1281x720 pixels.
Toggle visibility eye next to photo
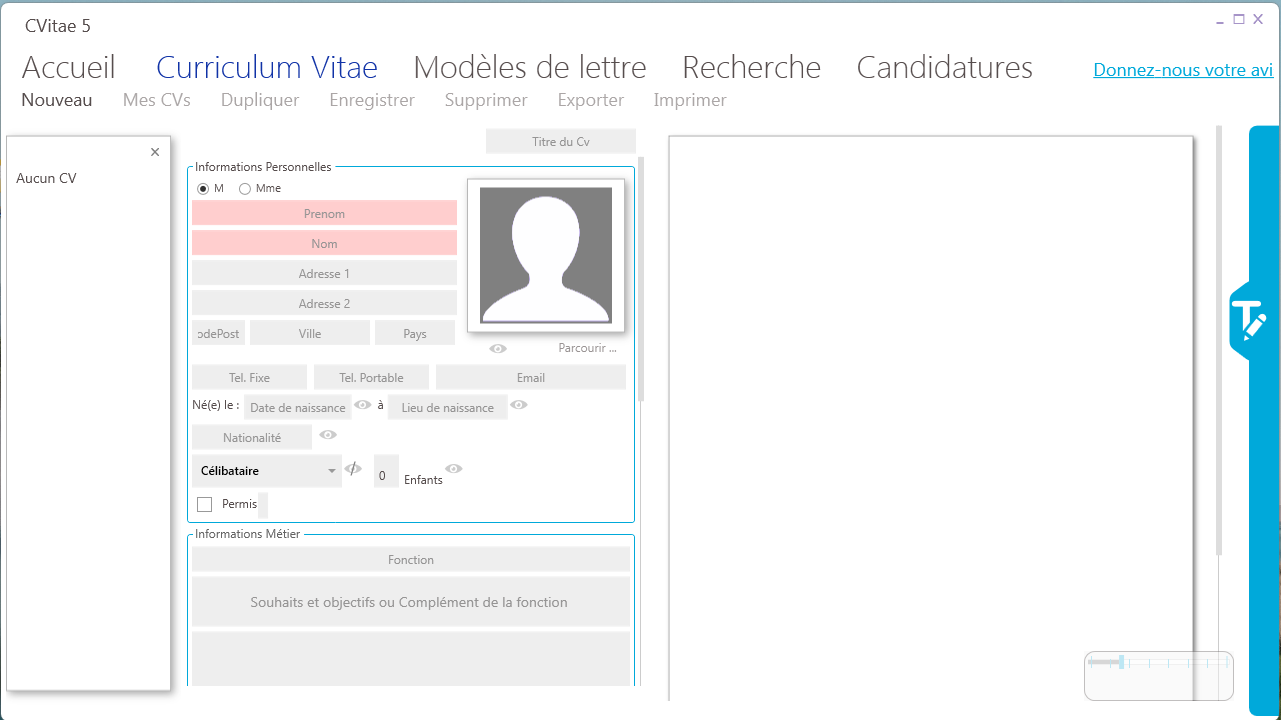pyautogui.click(x=498, y=349)
